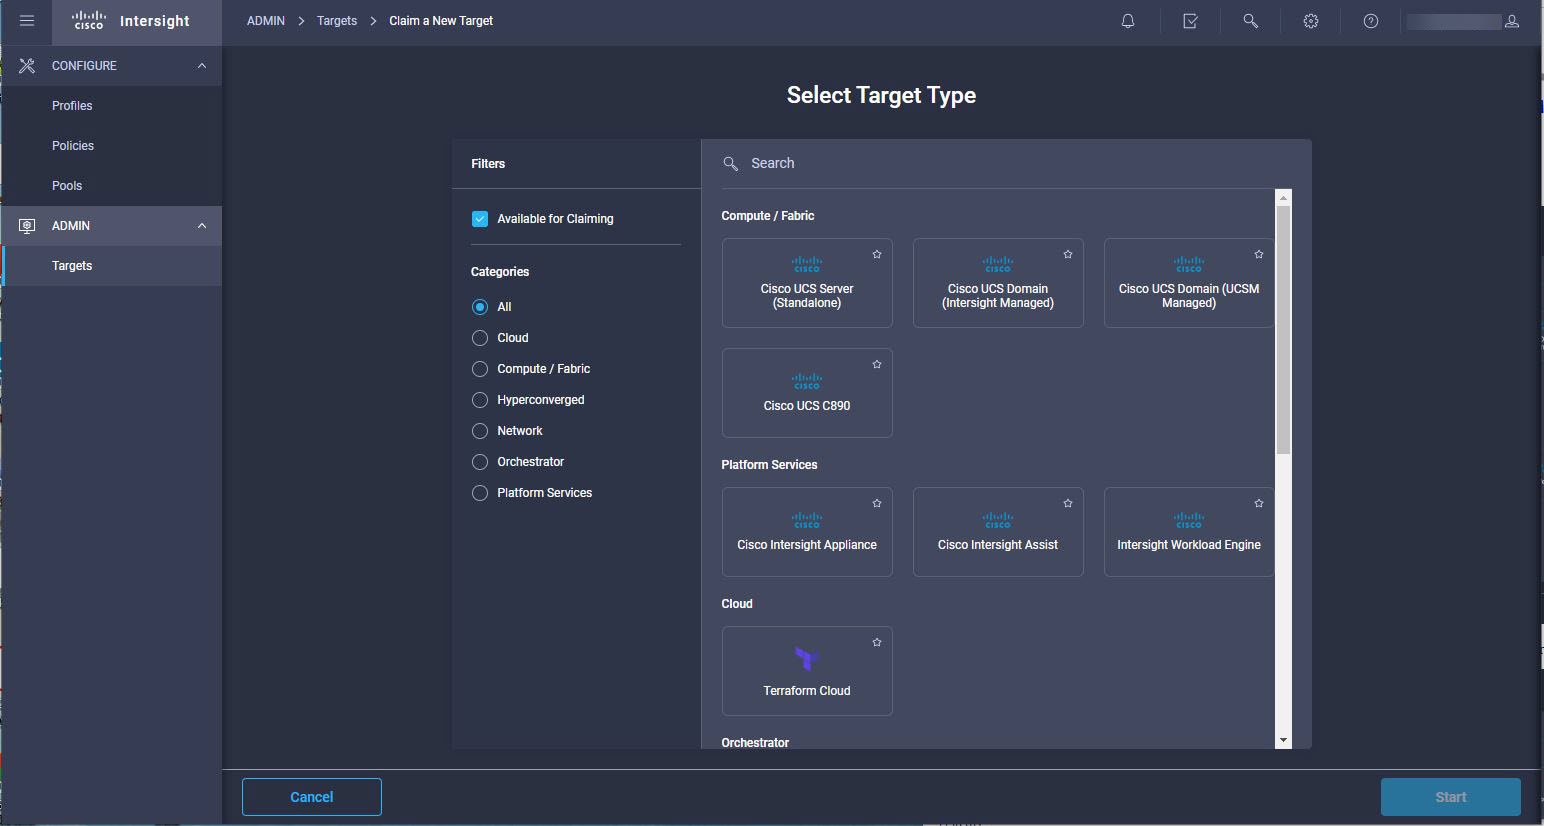Click the magnifier icon in Search field
The height and width of the screenshot is (826, 1544).
pos(731,163)
